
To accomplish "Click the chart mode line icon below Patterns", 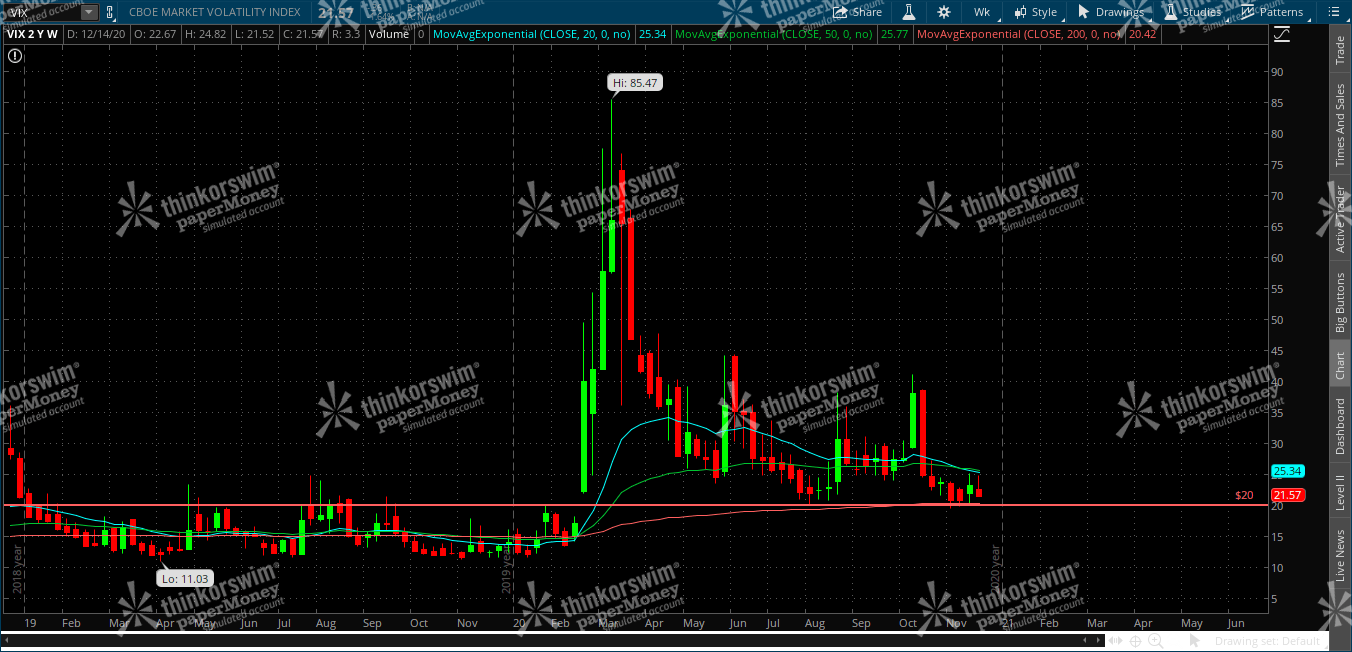I will [1282, 34].
